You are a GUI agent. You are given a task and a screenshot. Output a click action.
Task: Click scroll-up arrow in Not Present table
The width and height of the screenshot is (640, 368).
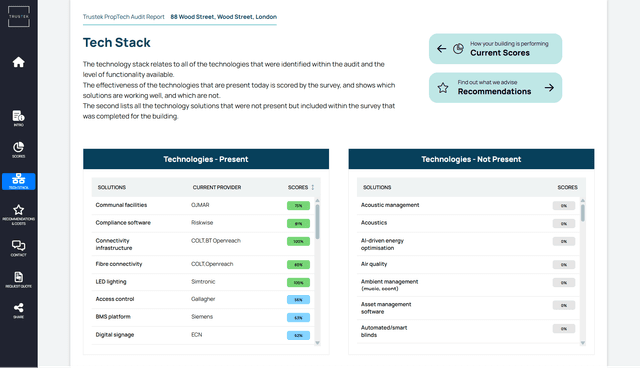(582, 201)
